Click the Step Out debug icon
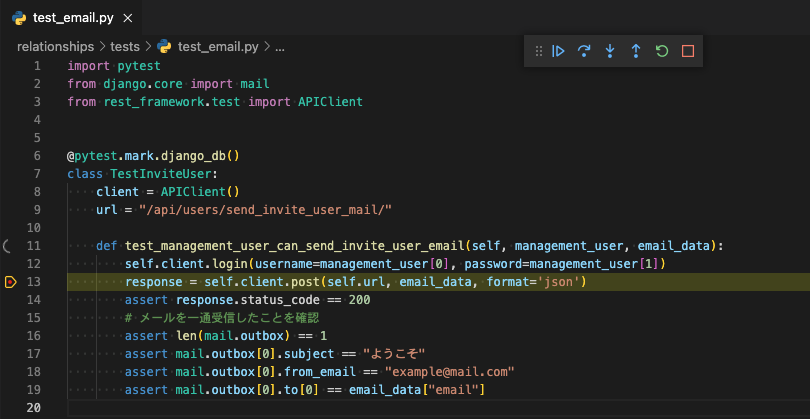Screen dimensions: 810x419 pos(636,51)
